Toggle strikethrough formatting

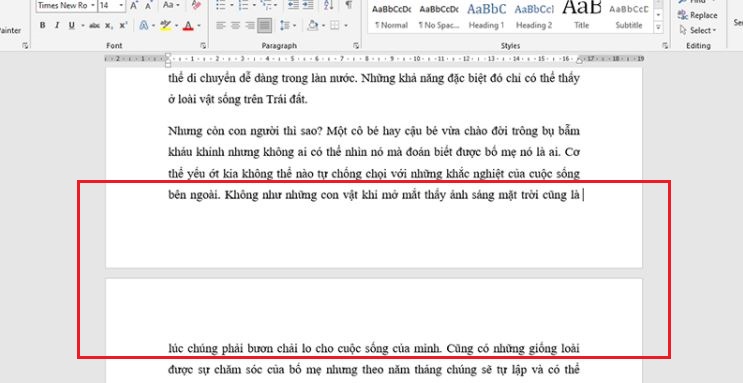pyautogui.click(x=94, y=25)
